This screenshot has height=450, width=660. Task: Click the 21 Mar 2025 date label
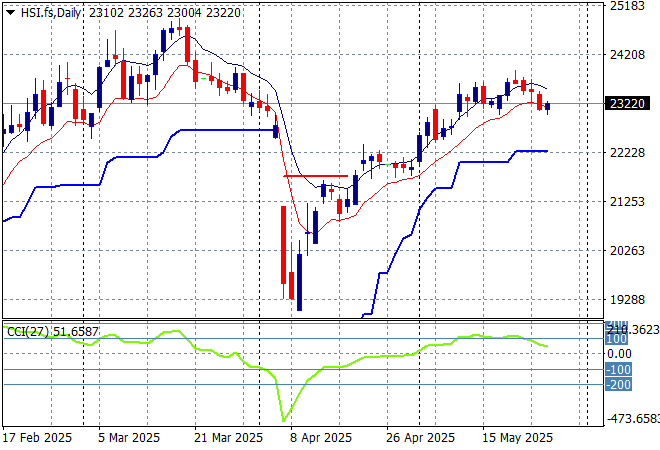coord(228,438)
